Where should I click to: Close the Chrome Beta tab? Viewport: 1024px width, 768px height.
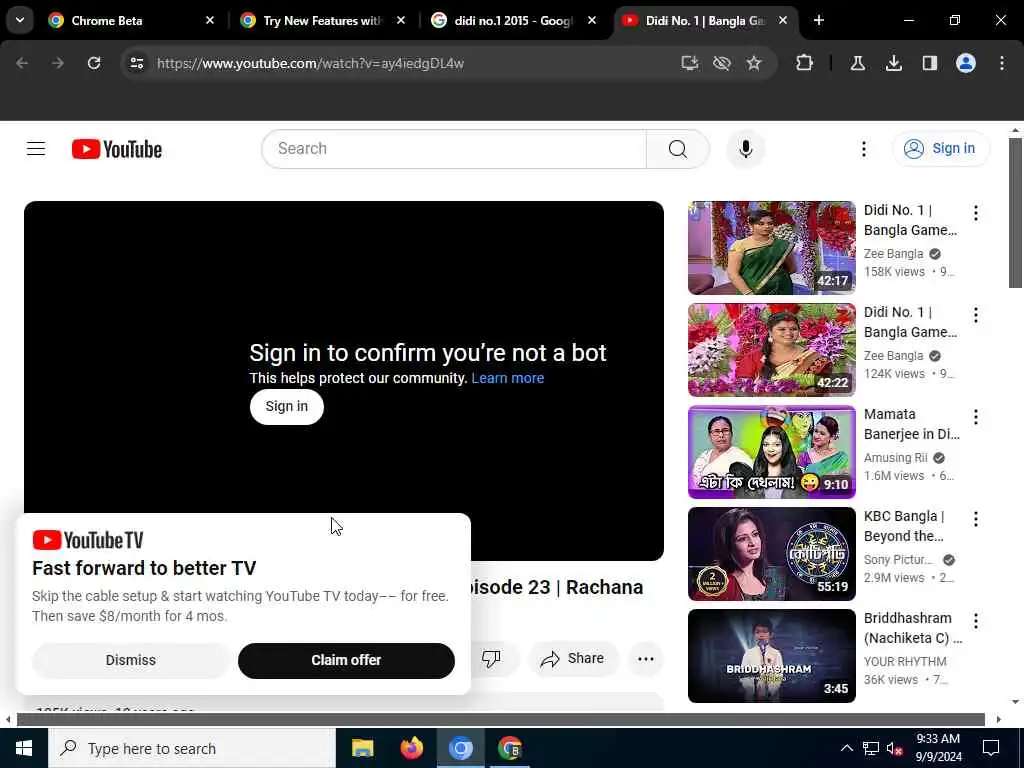click(x=210, y=20)
